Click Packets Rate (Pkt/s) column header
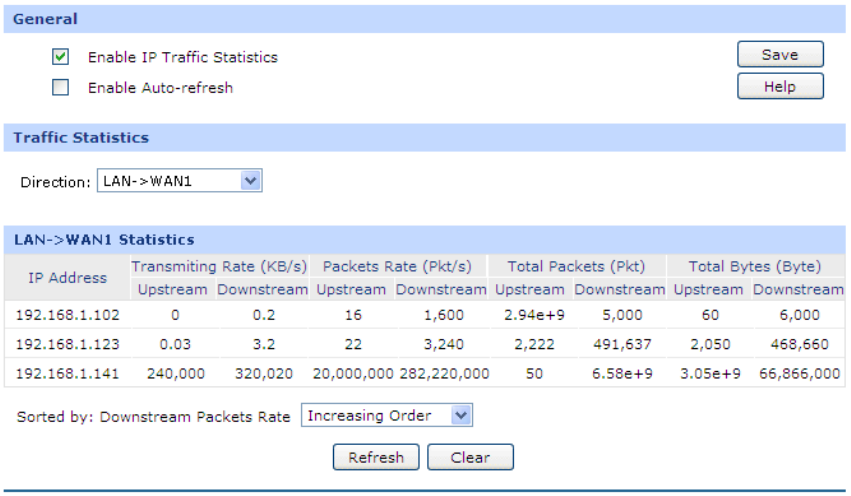 click(x=399, y=266)
